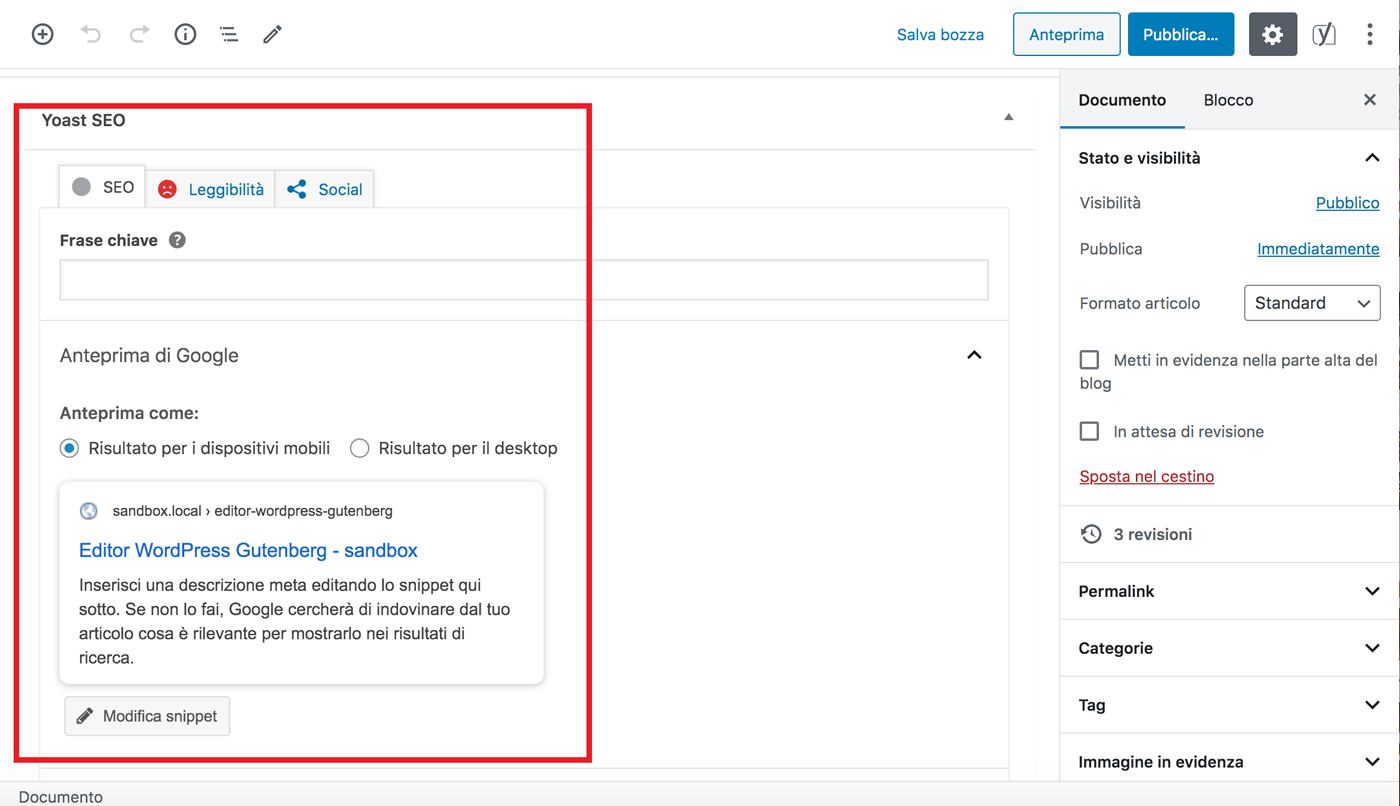Collapse the Anteprima di Google panel
Image resolution: width=1400 pixels, height=806 pixels.
(974, 355)
